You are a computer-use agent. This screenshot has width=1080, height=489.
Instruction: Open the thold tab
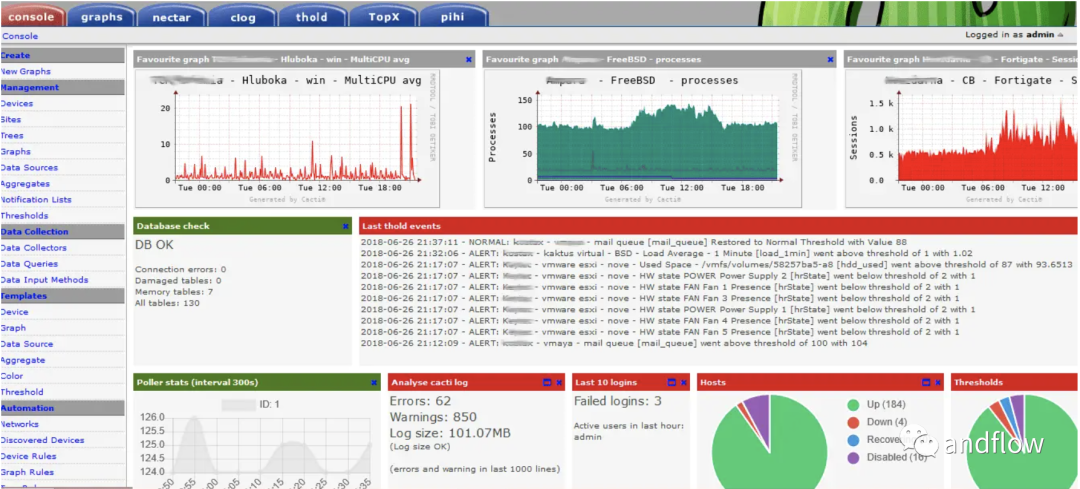point(311,16)
